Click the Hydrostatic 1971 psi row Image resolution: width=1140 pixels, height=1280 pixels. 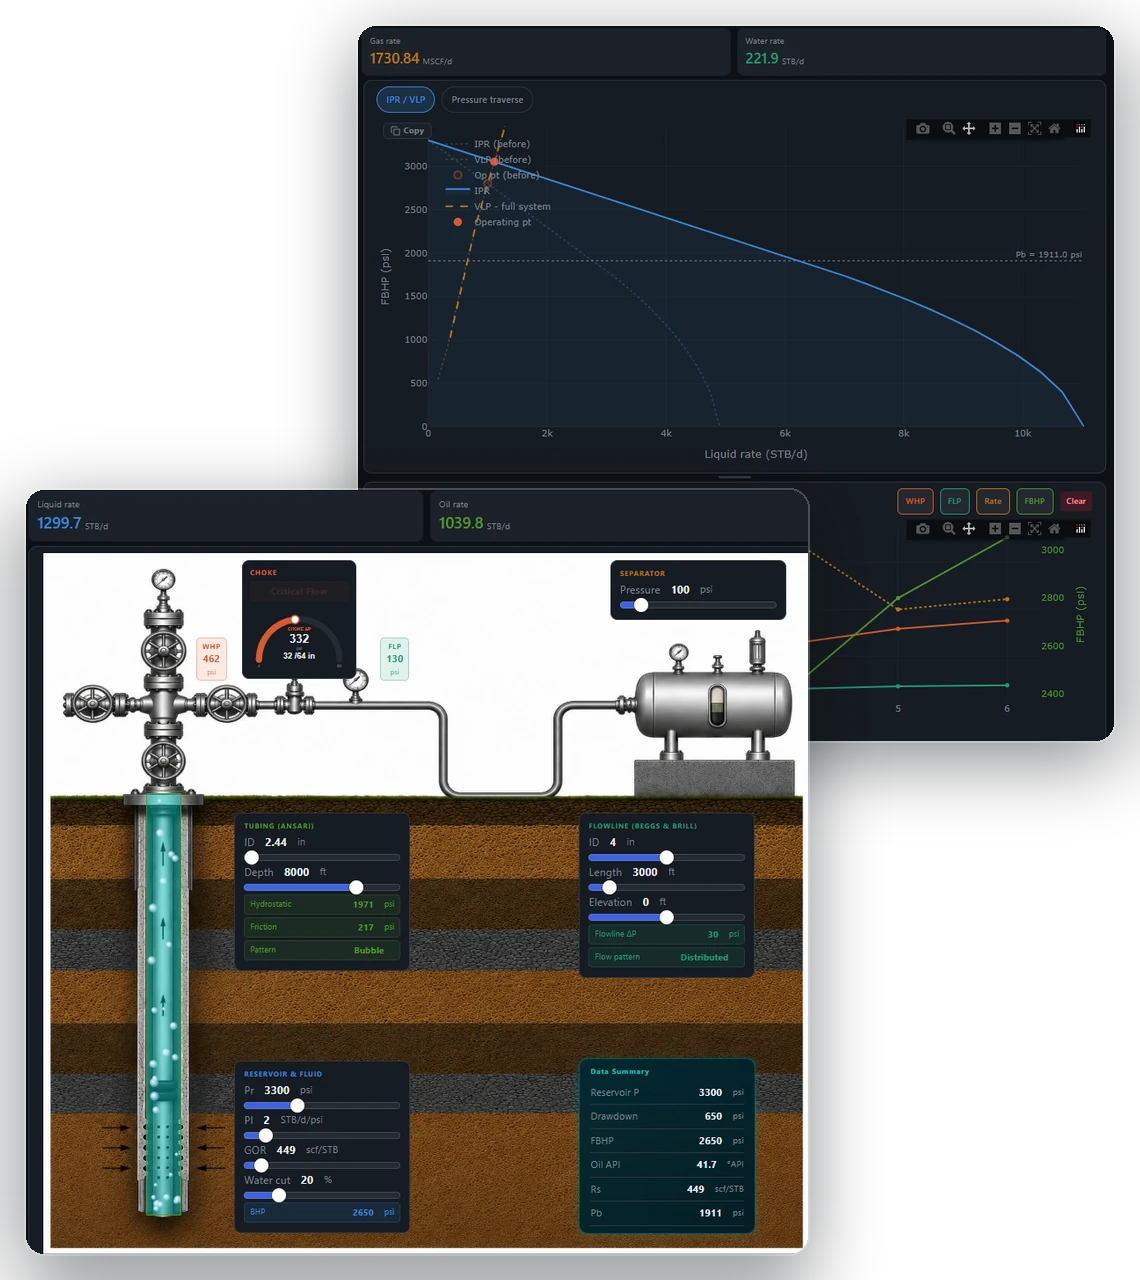click(322, 904)
